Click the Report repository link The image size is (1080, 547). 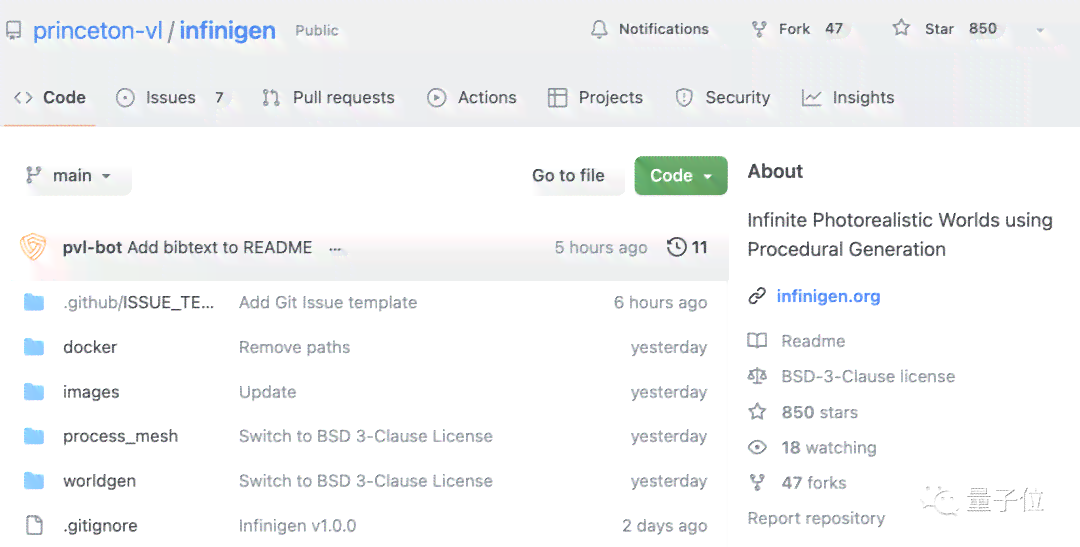point(816,518)
